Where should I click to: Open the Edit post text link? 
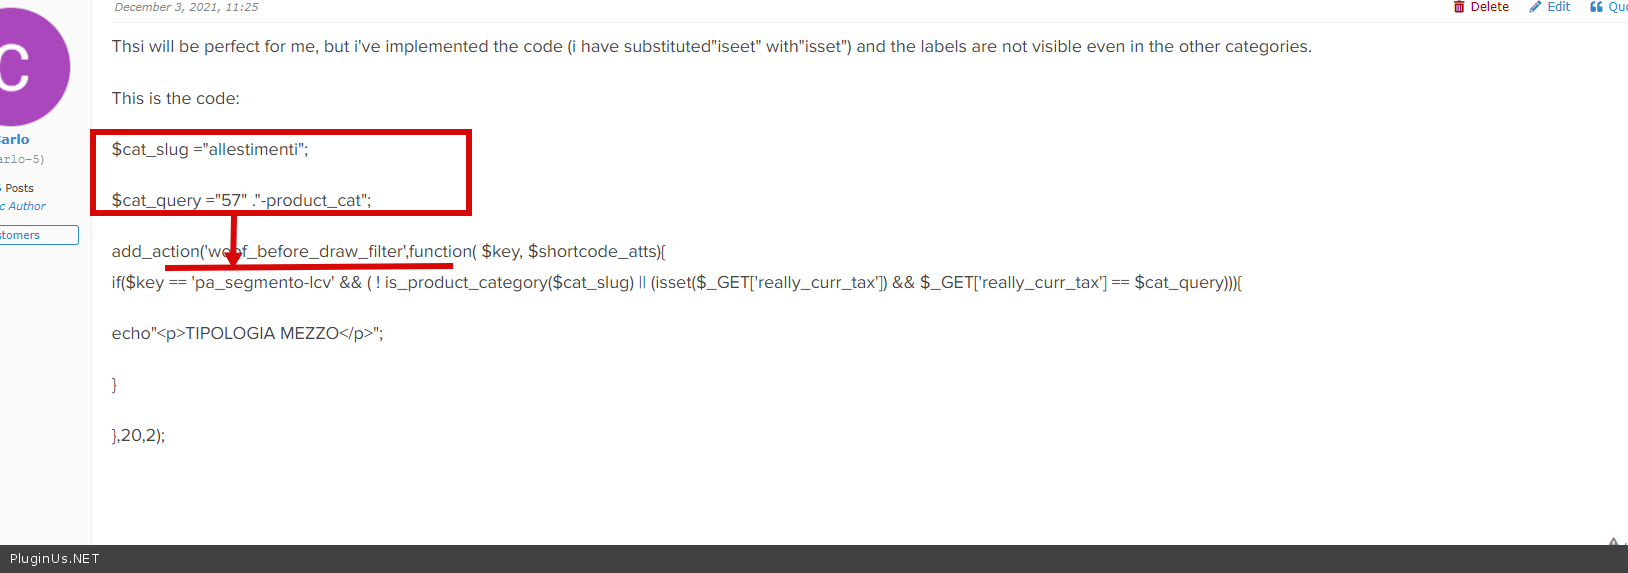pos(1558,7)
